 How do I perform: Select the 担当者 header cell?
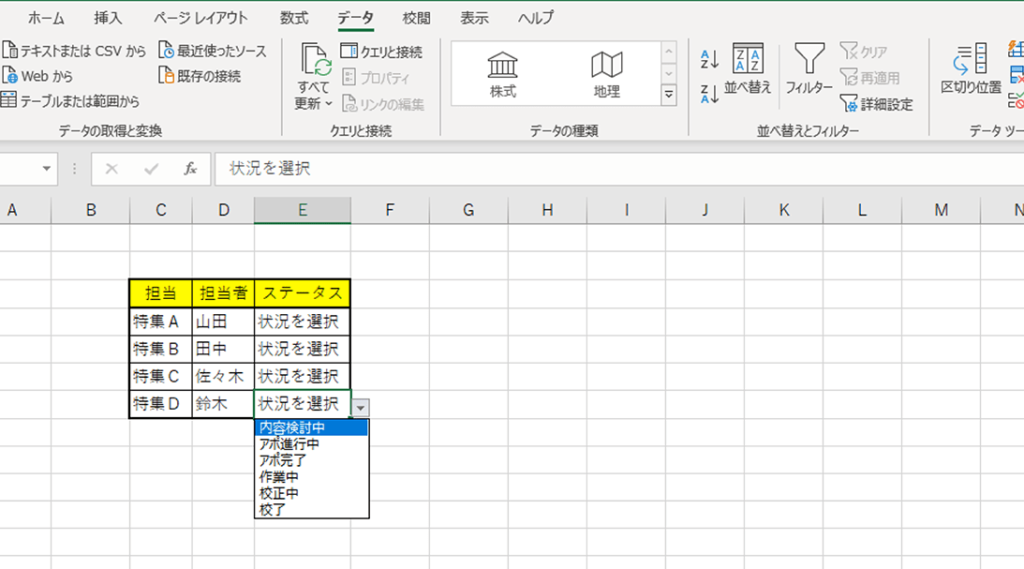point(223,293)
